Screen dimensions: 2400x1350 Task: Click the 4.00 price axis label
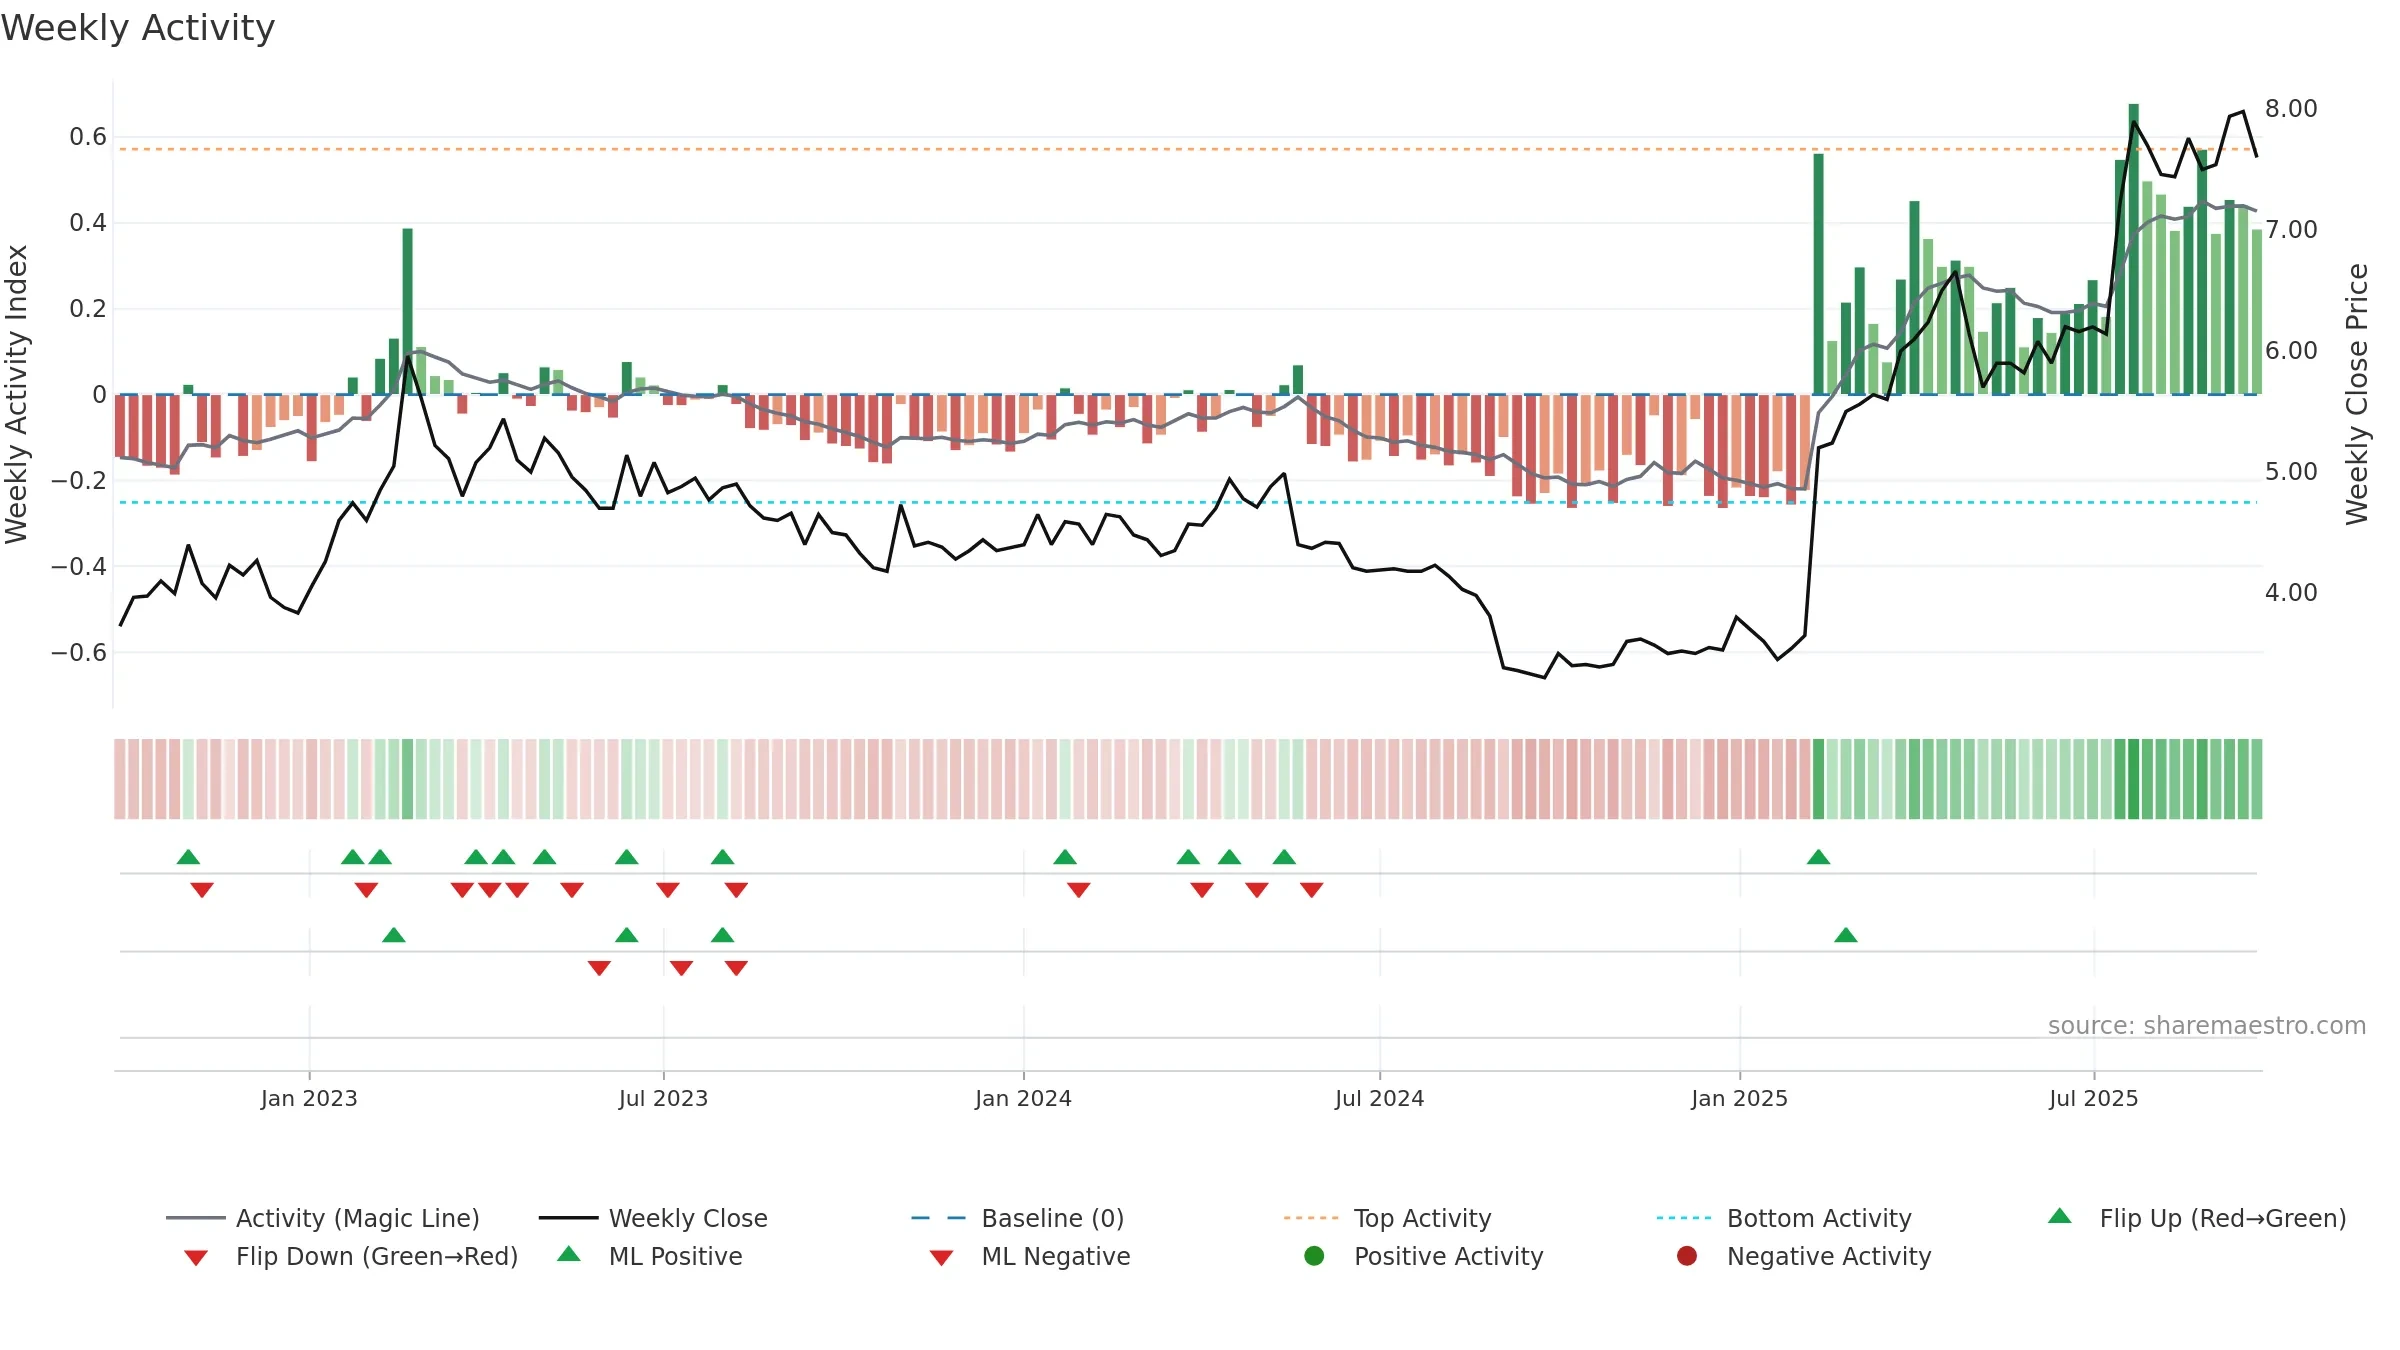(2291, 592)
